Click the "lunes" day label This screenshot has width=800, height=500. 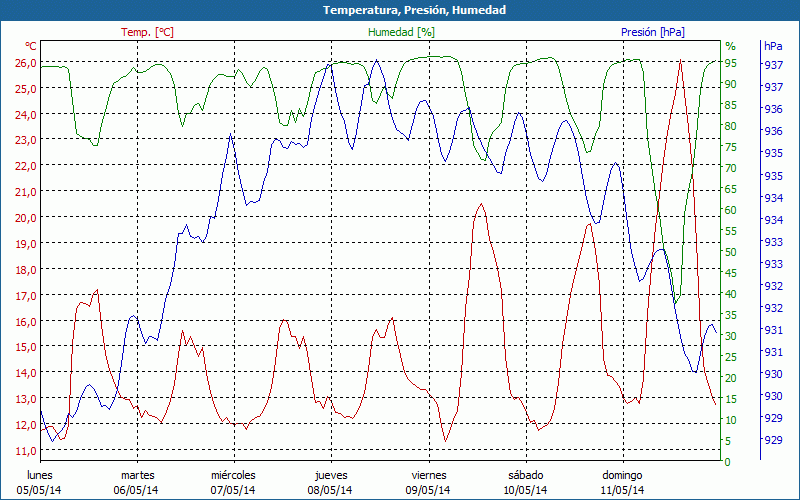[x=40, y=475]
